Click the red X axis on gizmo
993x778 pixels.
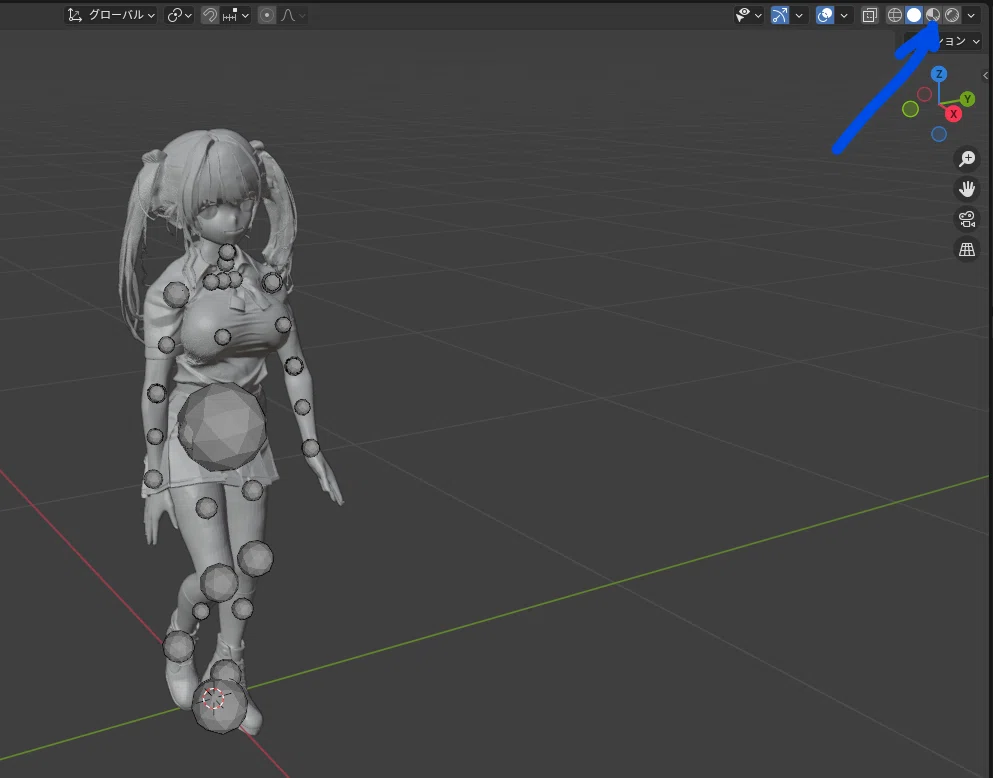[953, 114]
